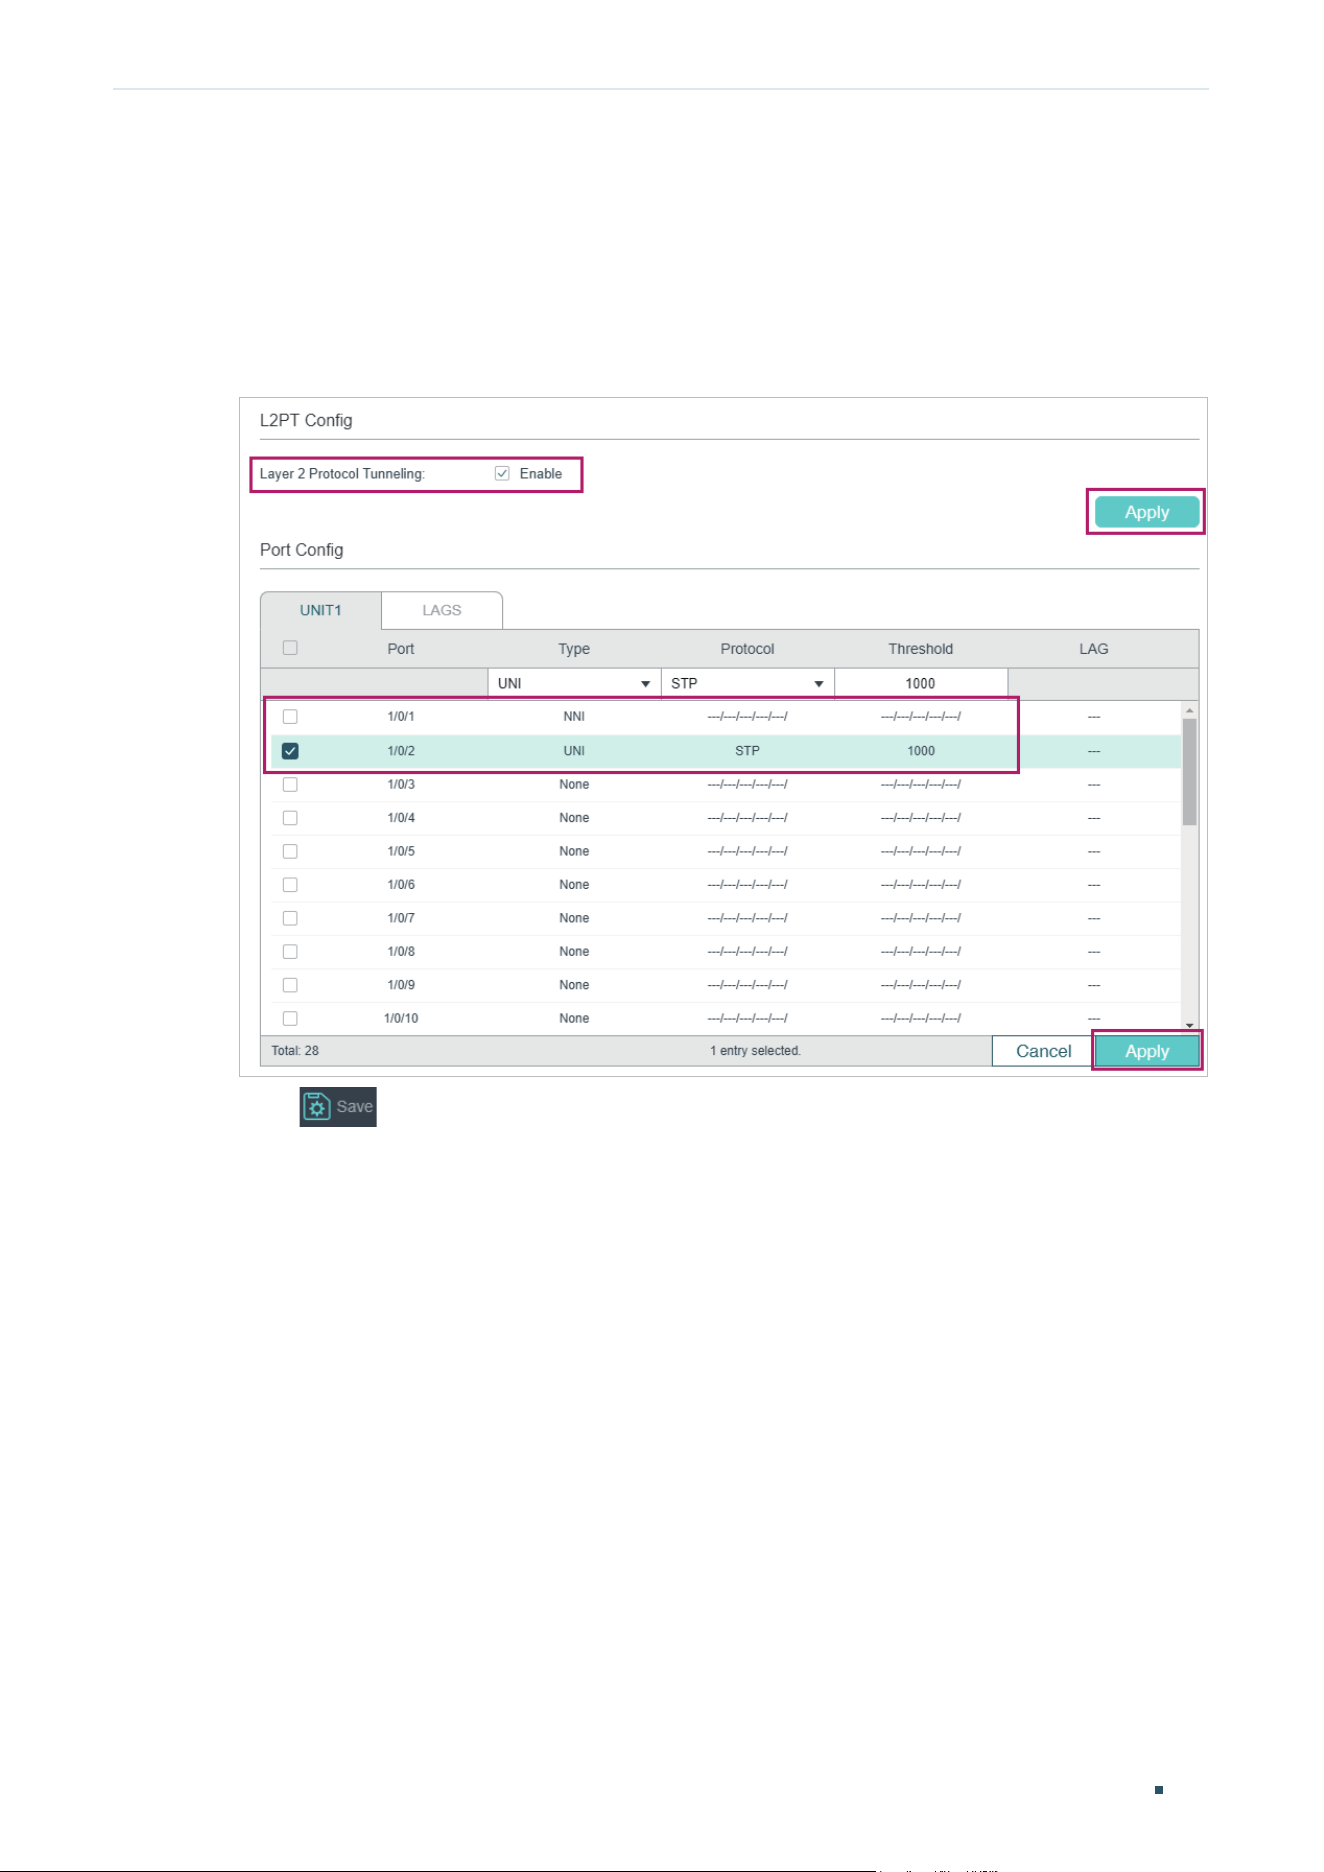This screenshot has height=1872, width=1324.
Task: Select the UNIT1 tab
Action: pyautogui.click(x=321, y=610)
